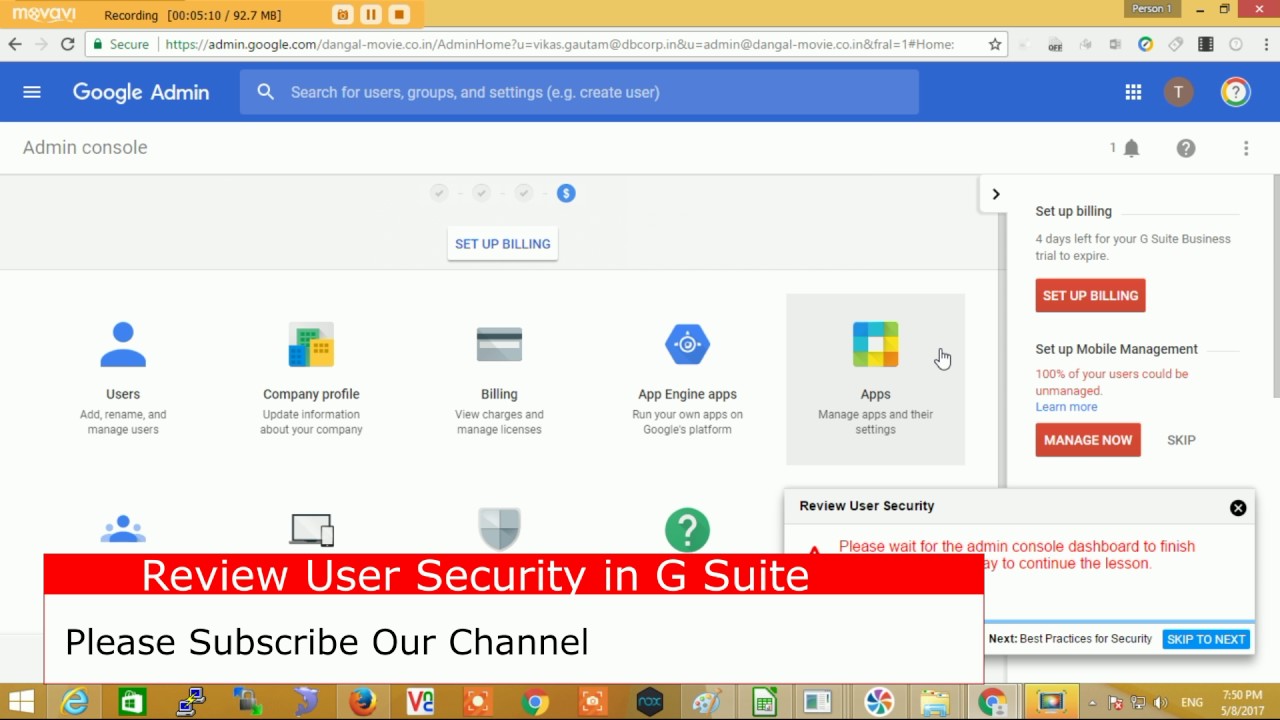Open the Apps icon

pos(875,345)
